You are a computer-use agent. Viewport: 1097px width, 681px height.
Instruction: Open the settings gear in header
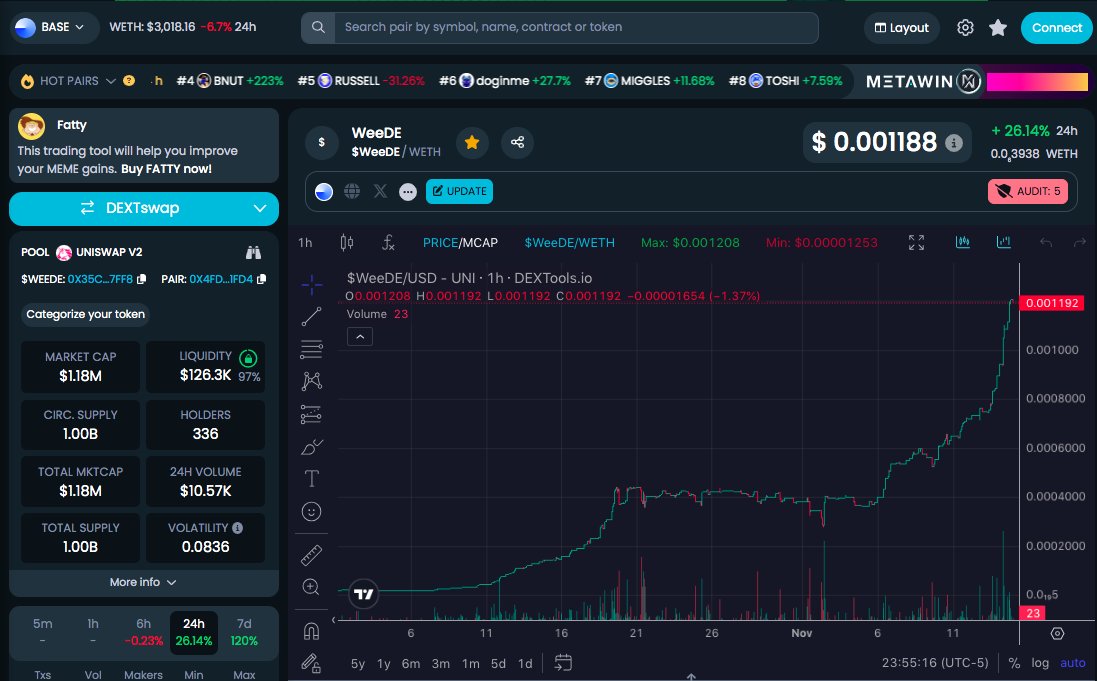(x=965, y=27)
